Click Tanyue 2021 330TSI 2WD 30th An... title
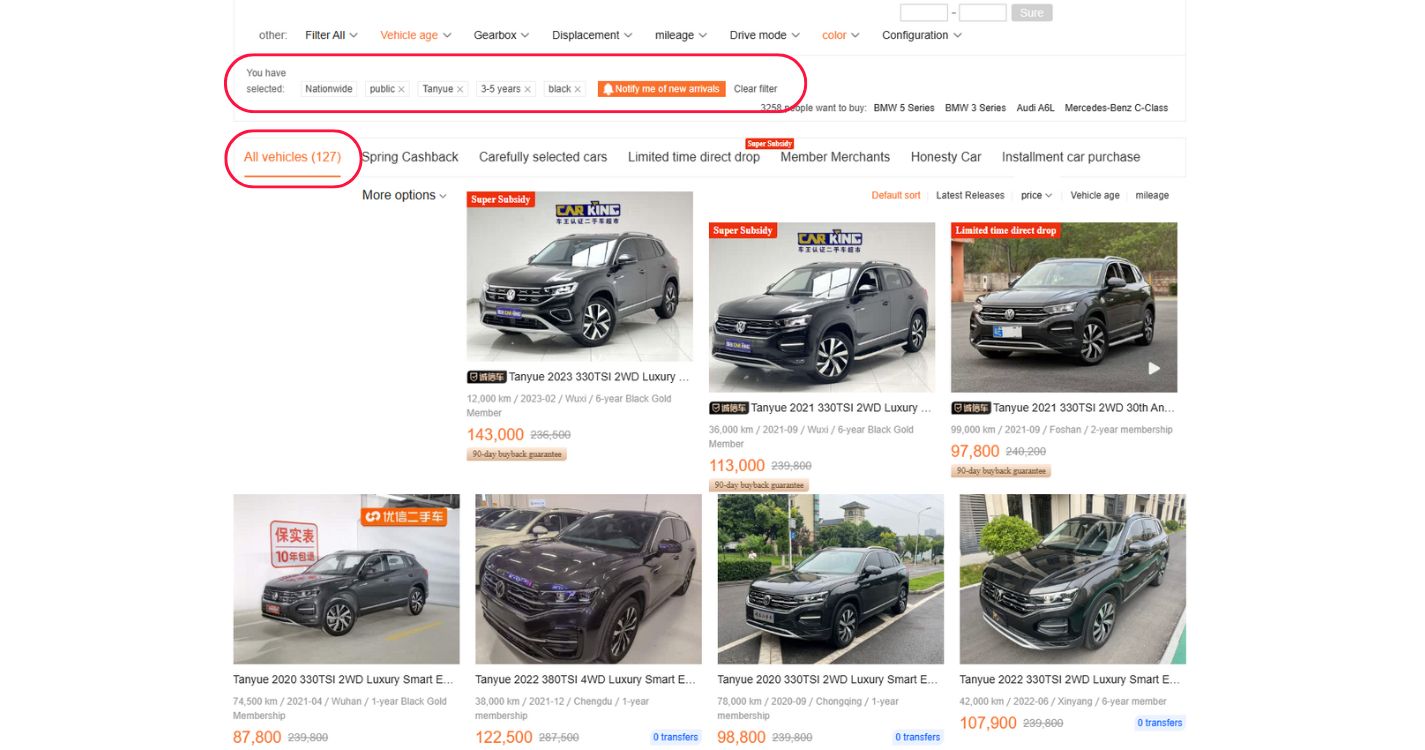 coord(1084,408)
